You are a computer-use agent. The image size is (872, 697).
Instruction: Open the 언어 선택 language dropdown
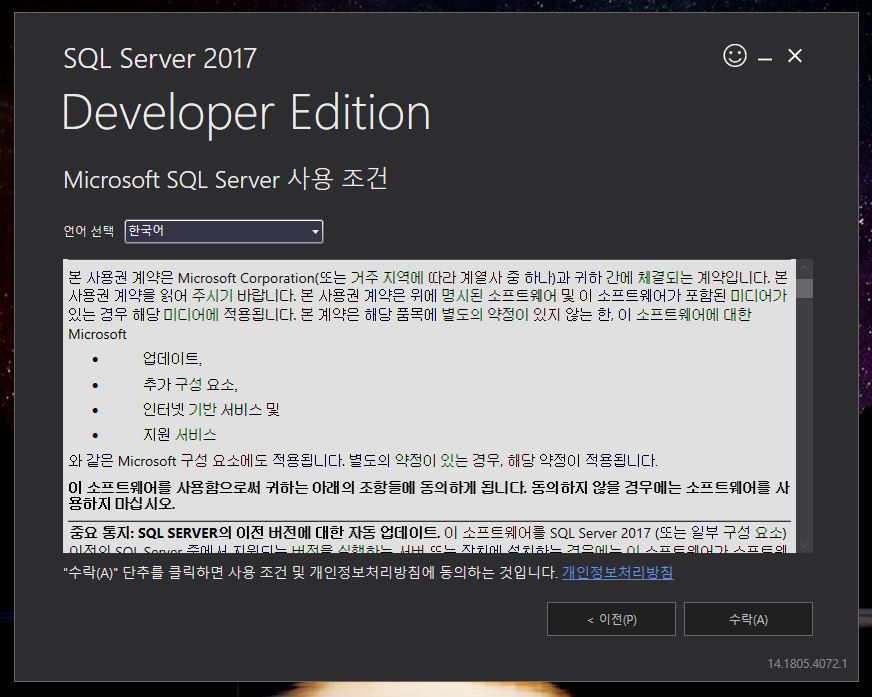pyautogui.click(x=224, y=231)
